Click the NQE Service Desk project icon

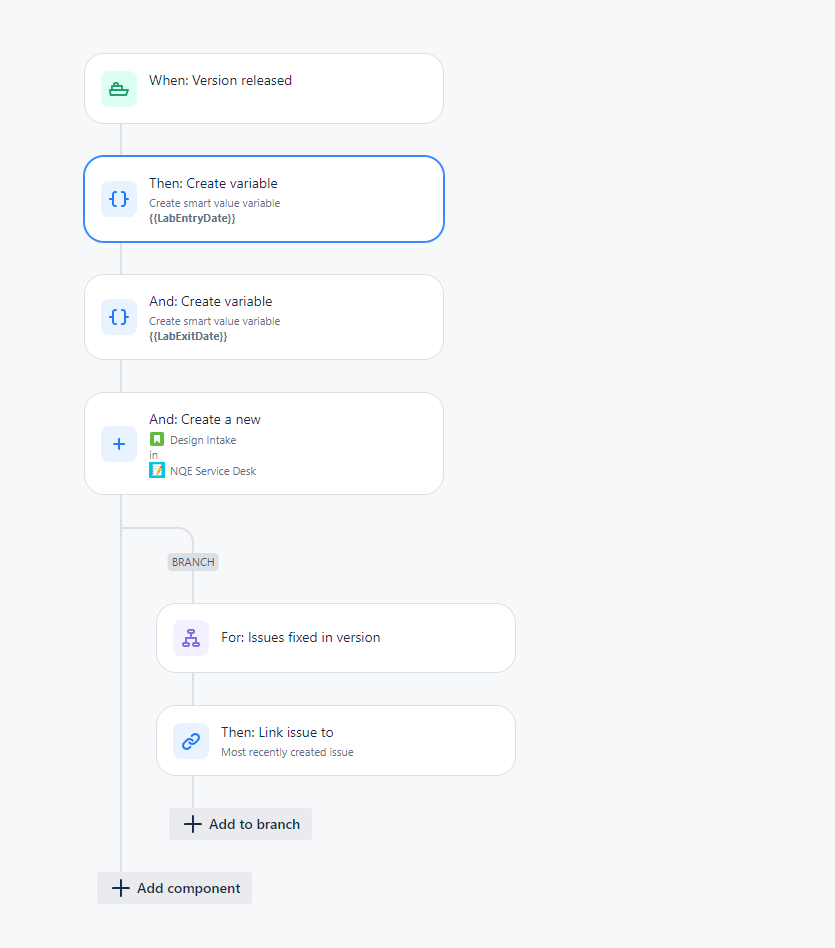tap(156, 470)
